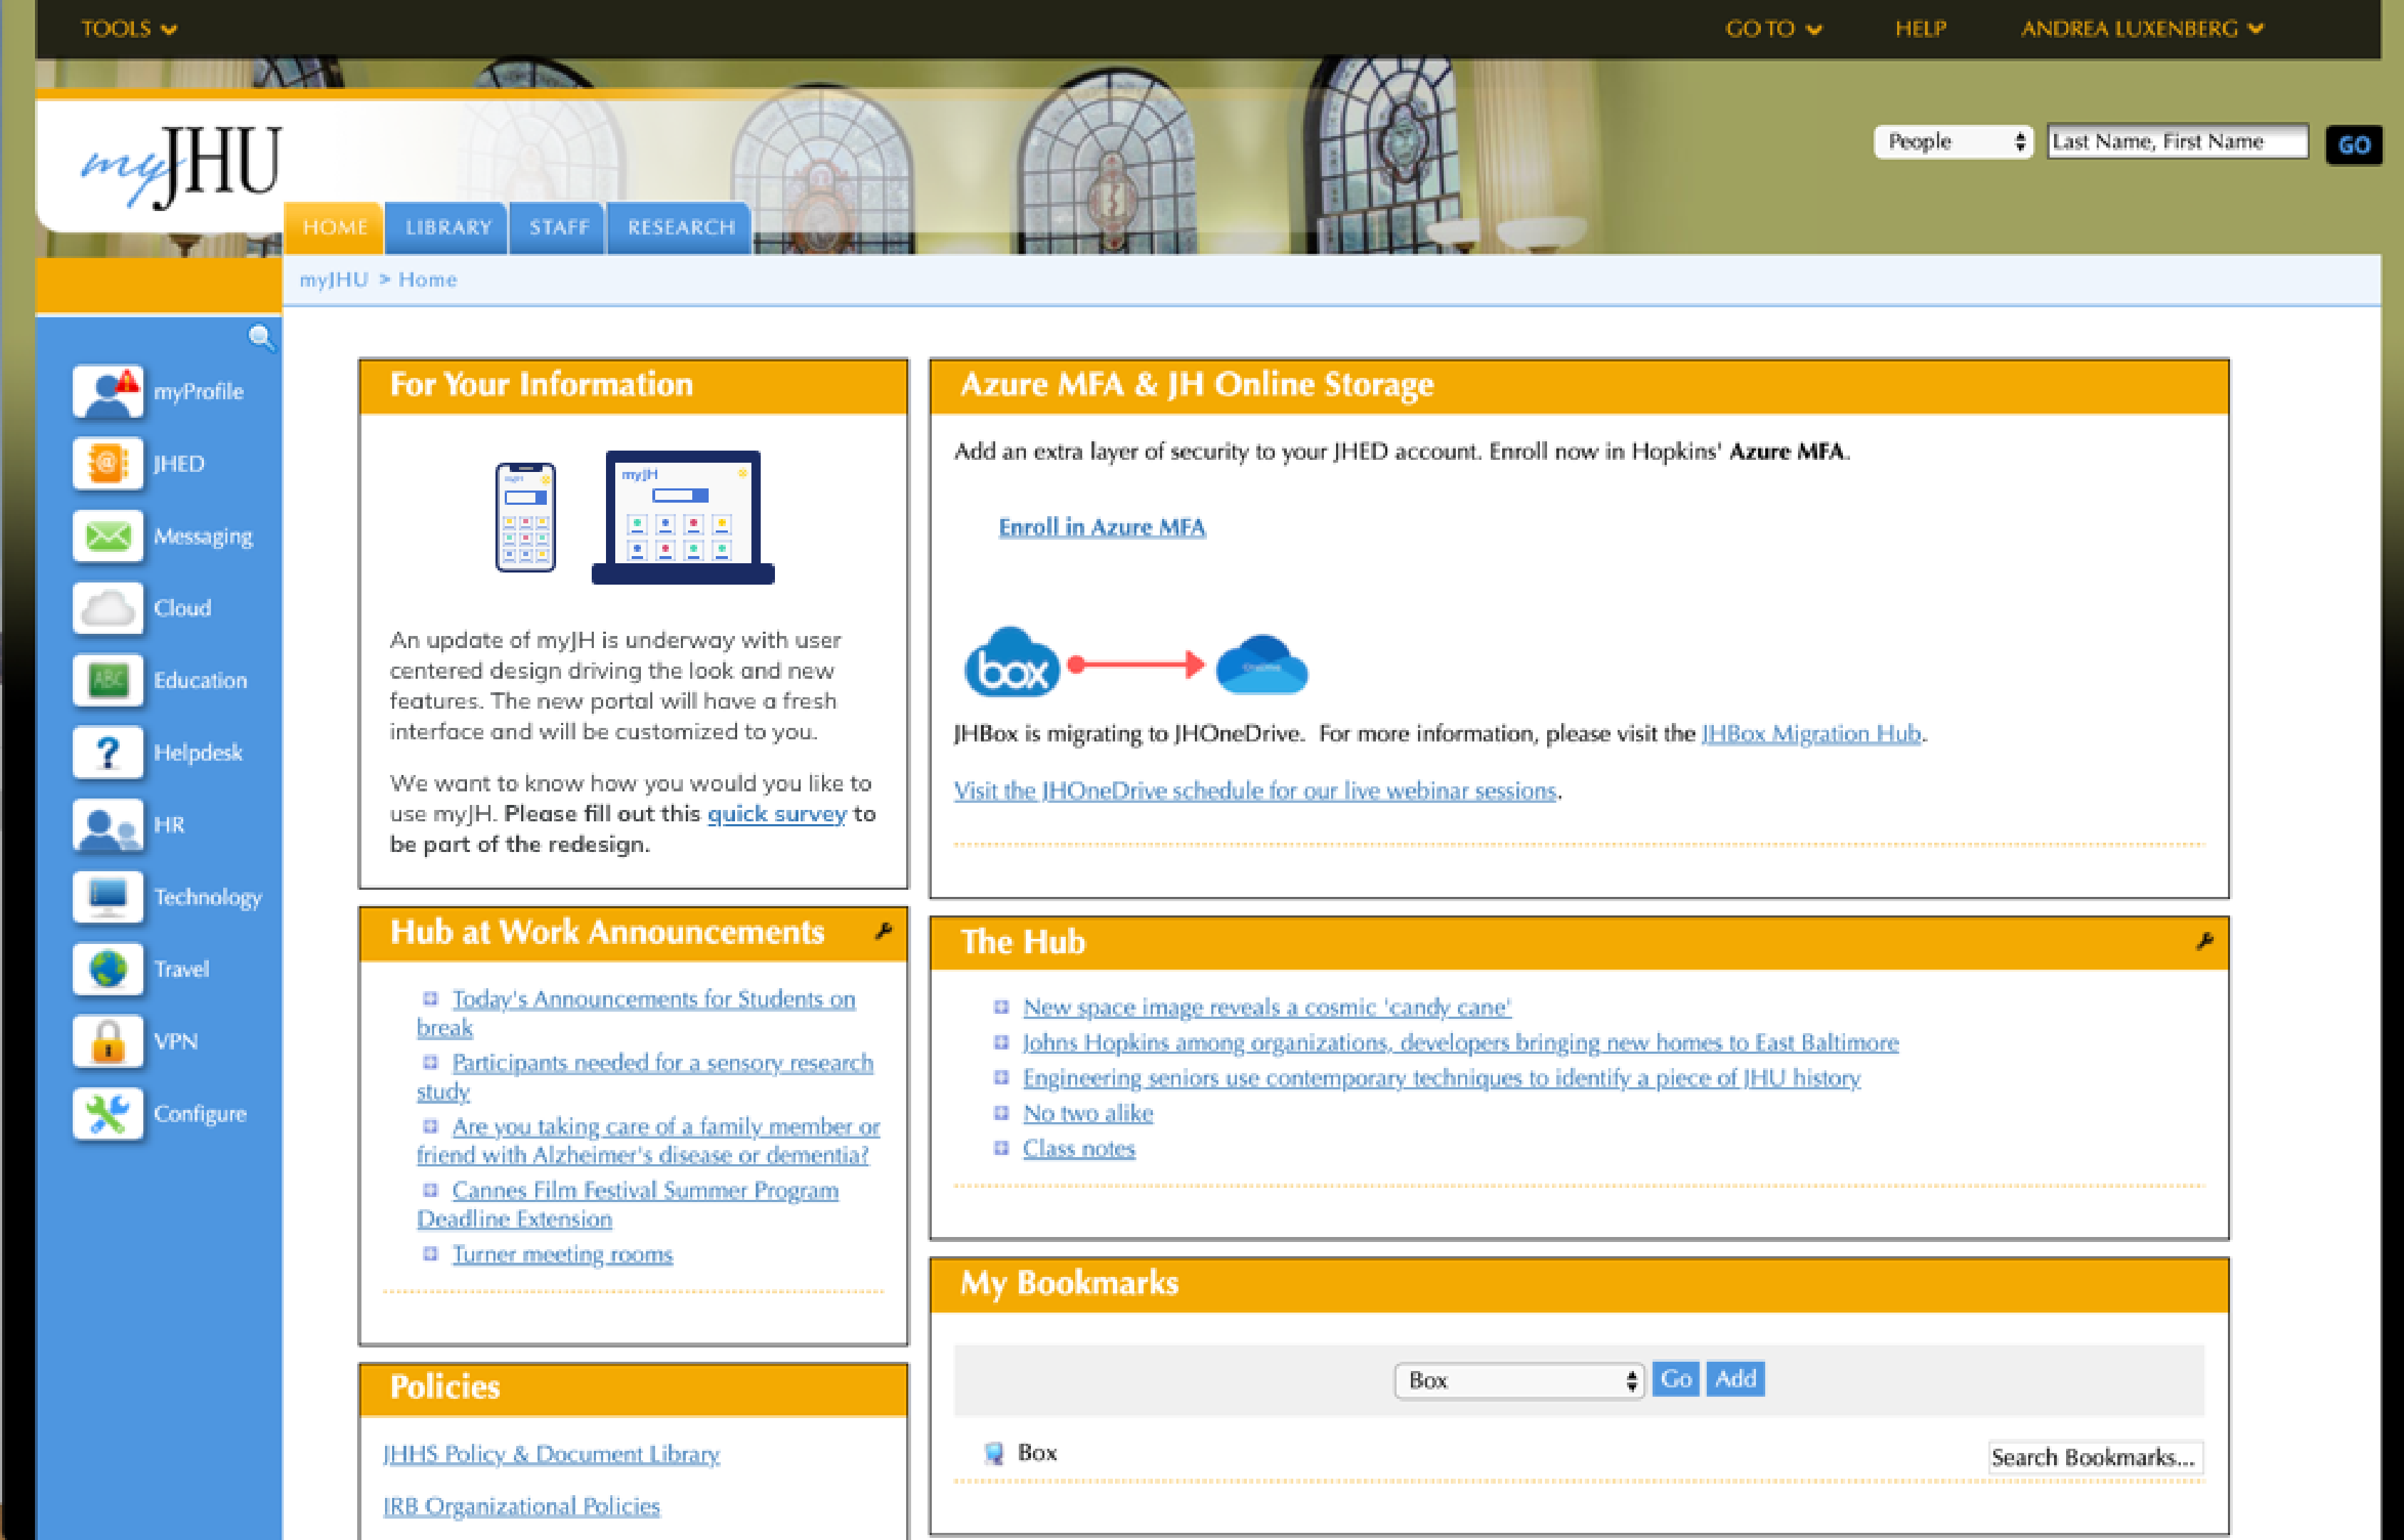Open the Class notes link
2404x1540 pixels.
[1078, 1148]
